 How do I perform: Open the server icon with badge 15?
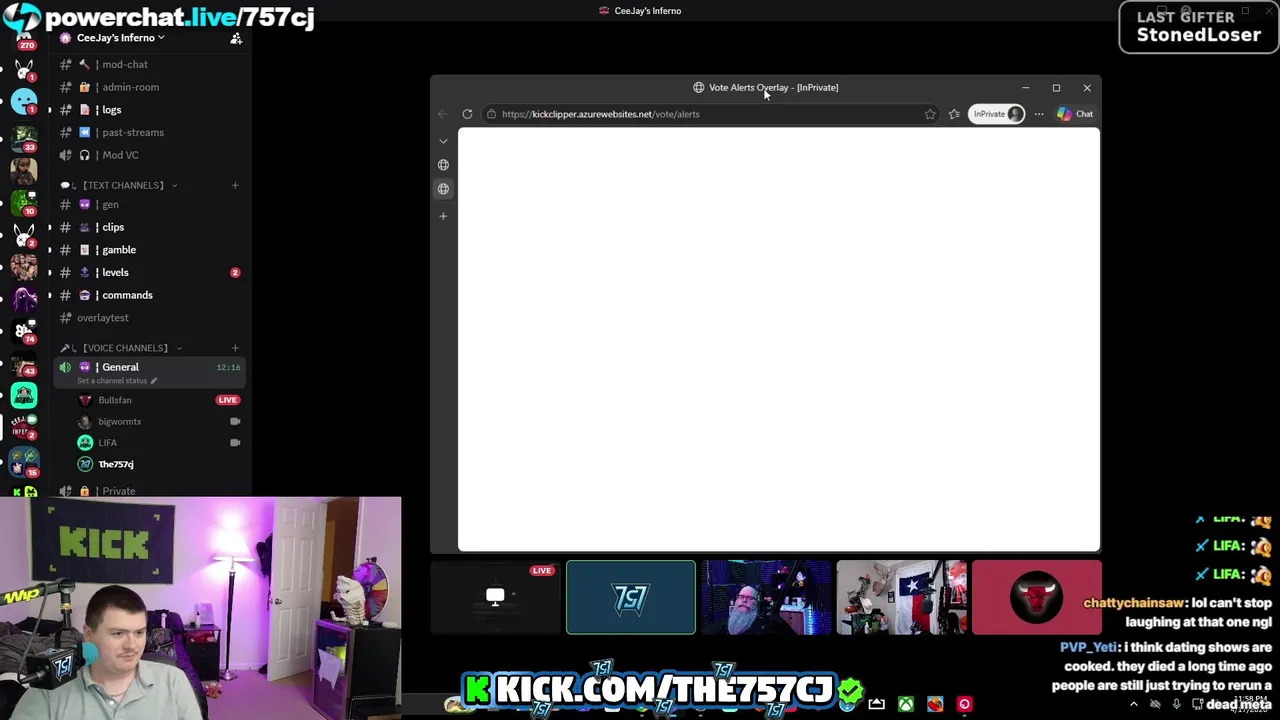(24, 461)
